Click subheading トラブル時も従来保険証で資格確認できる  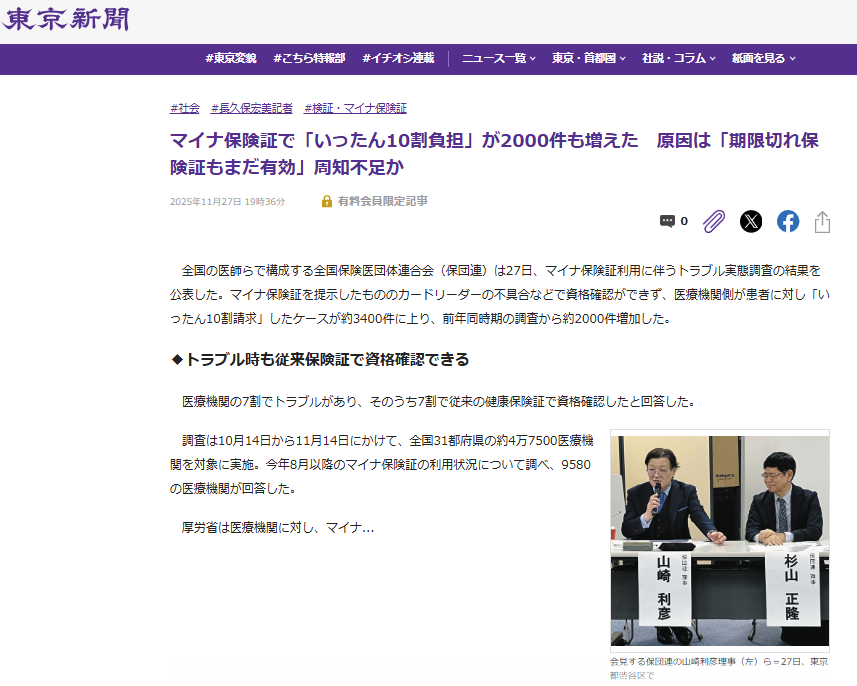[320, 360]
